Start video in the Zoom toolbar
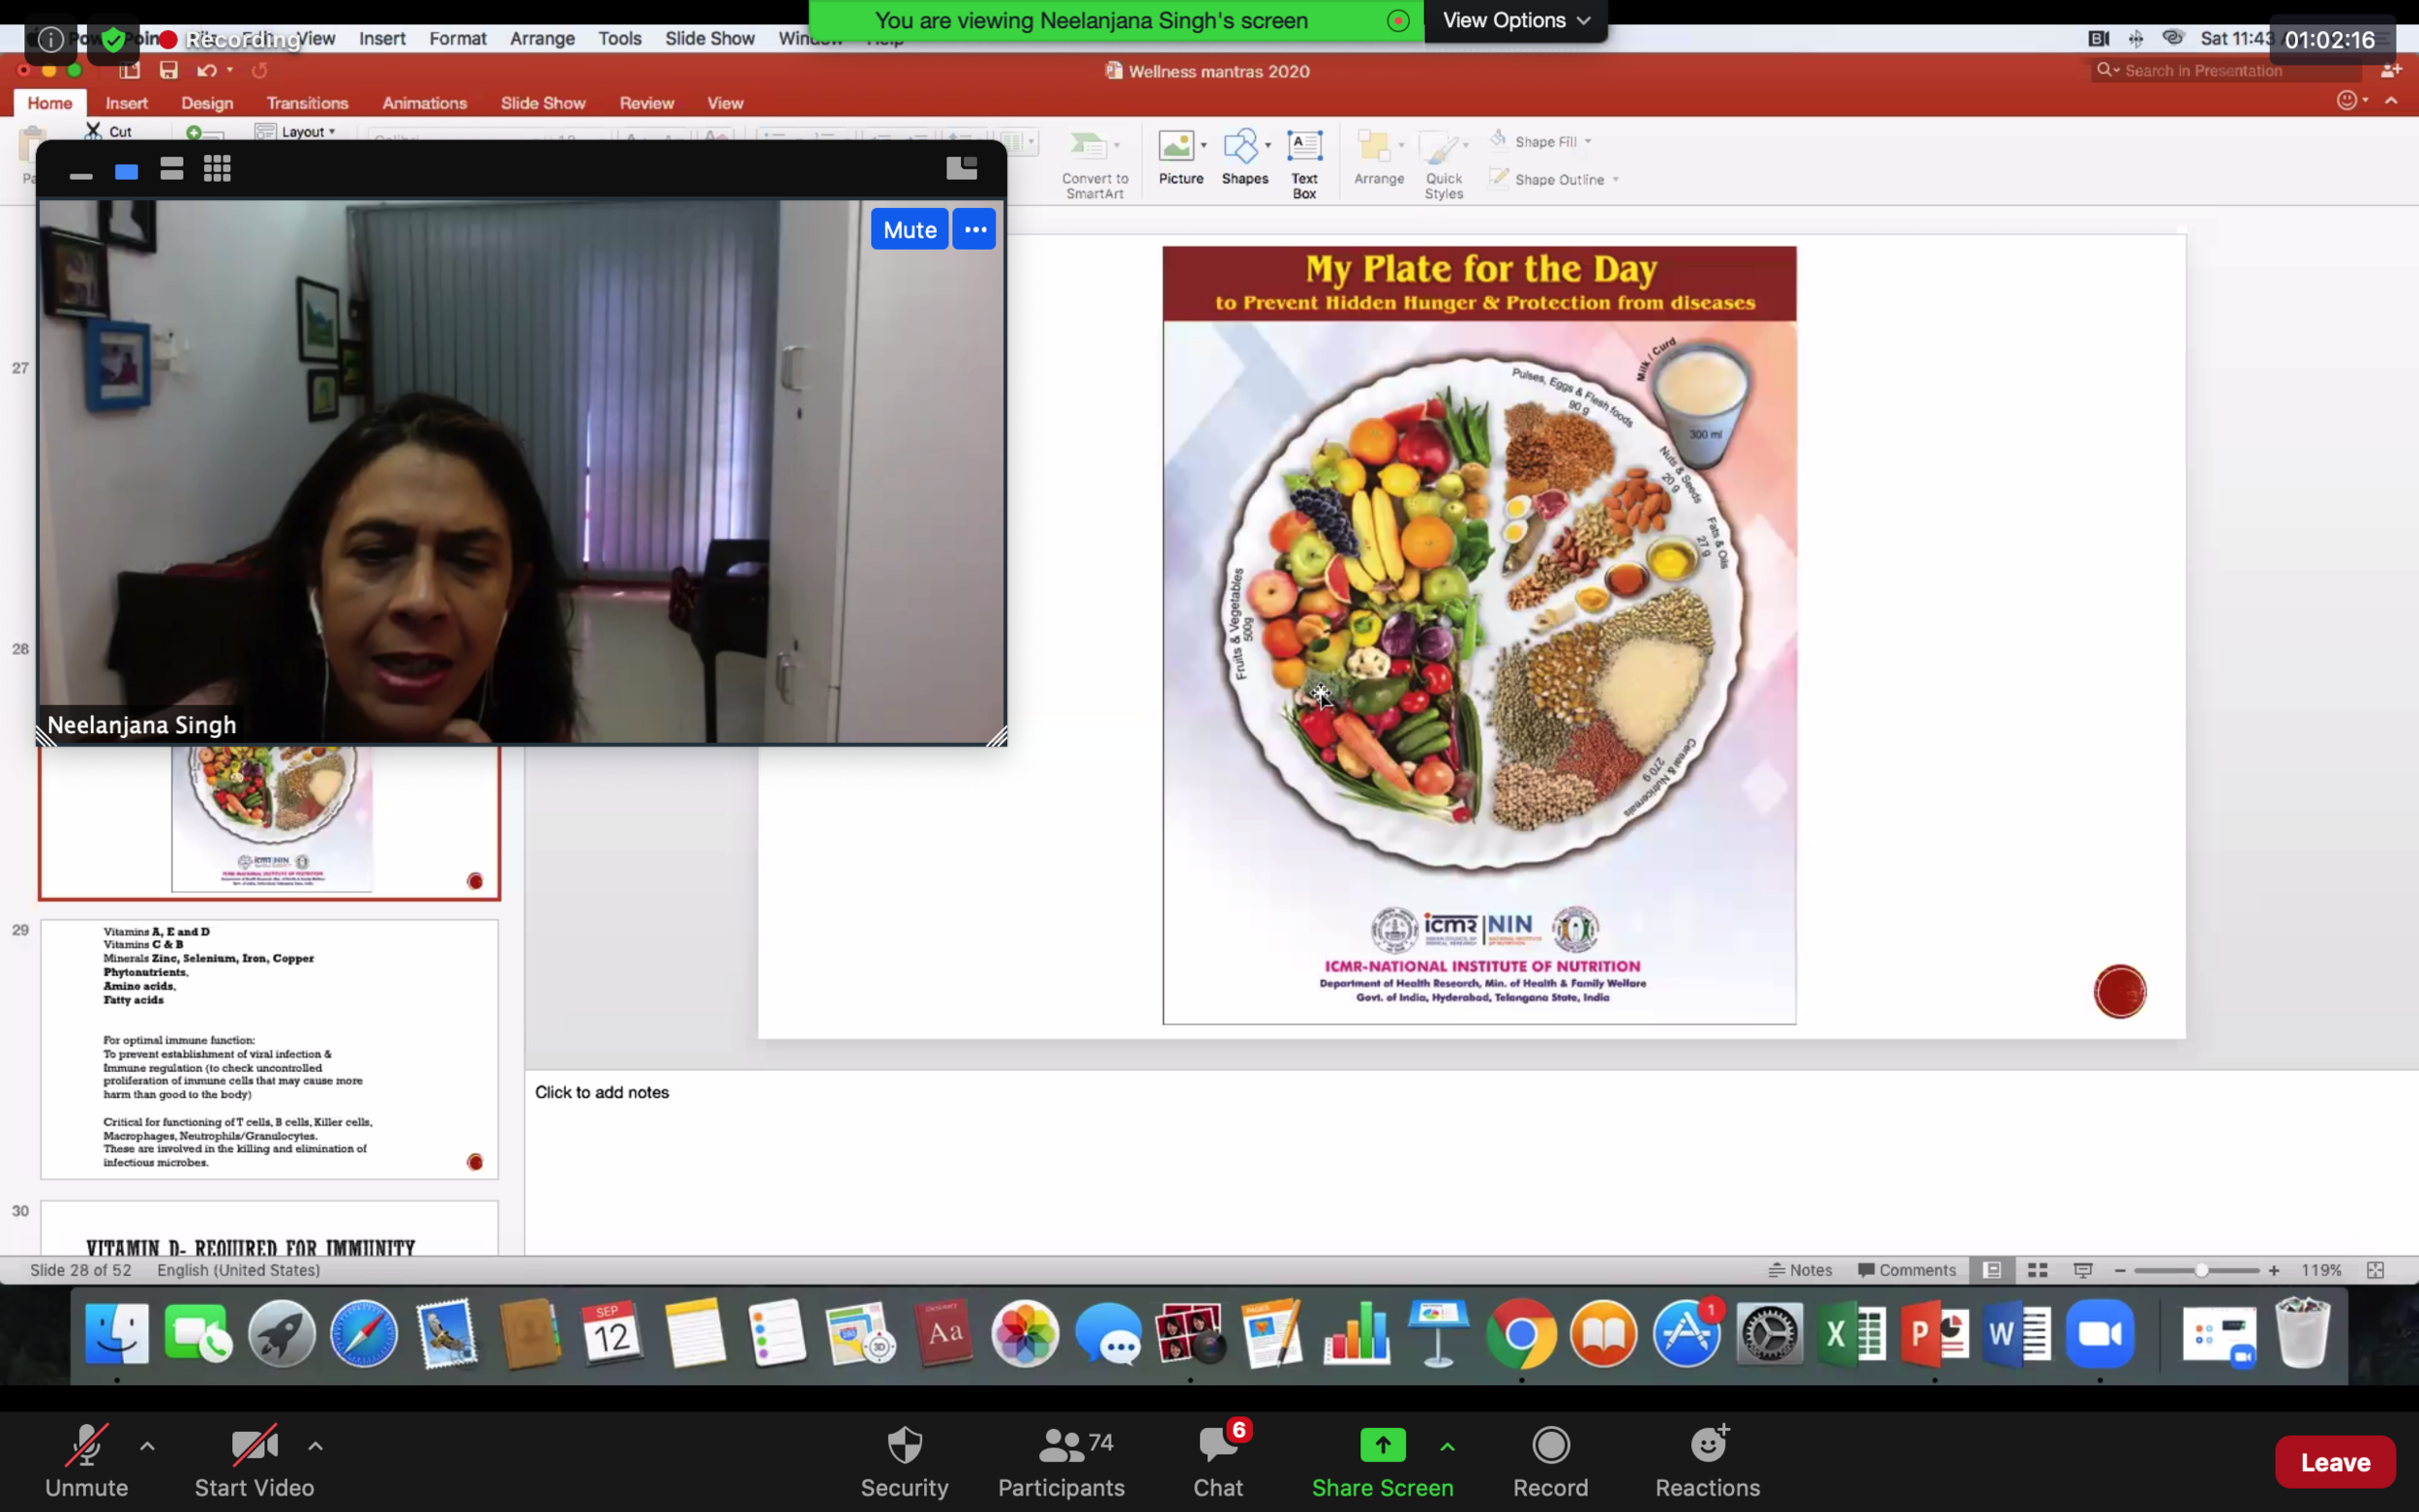 [x=254, y=1460]
